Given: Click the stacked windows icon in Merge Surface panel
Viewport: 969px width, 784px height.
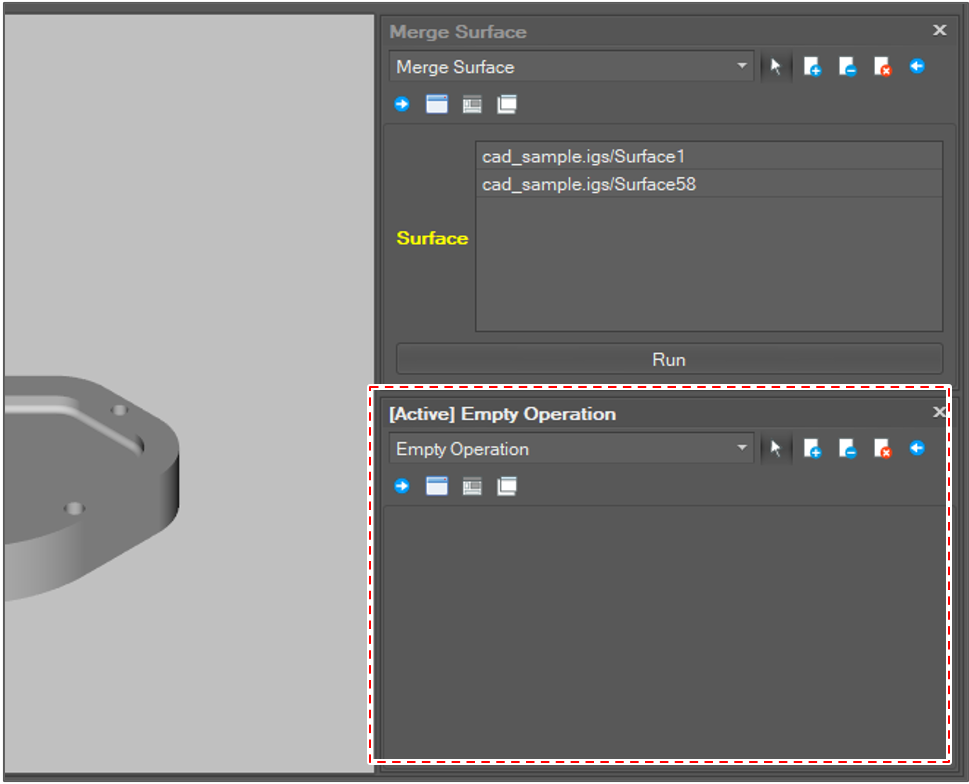Looking at the screenshot, I should pos(507,104).
